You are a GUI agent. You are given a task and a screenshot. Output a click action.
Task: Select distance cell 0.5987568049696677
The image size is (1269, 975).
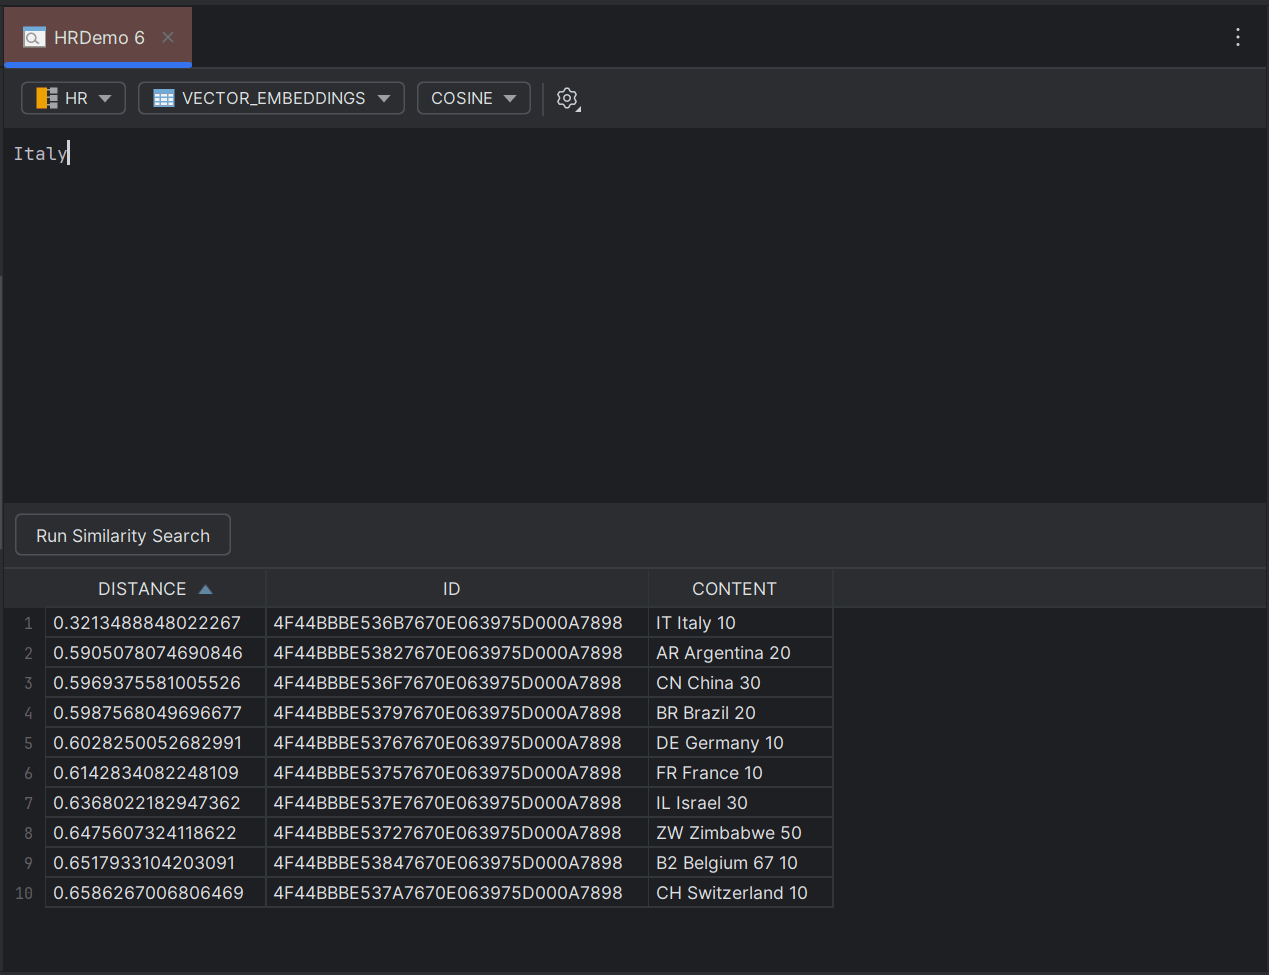click(156, 713)
